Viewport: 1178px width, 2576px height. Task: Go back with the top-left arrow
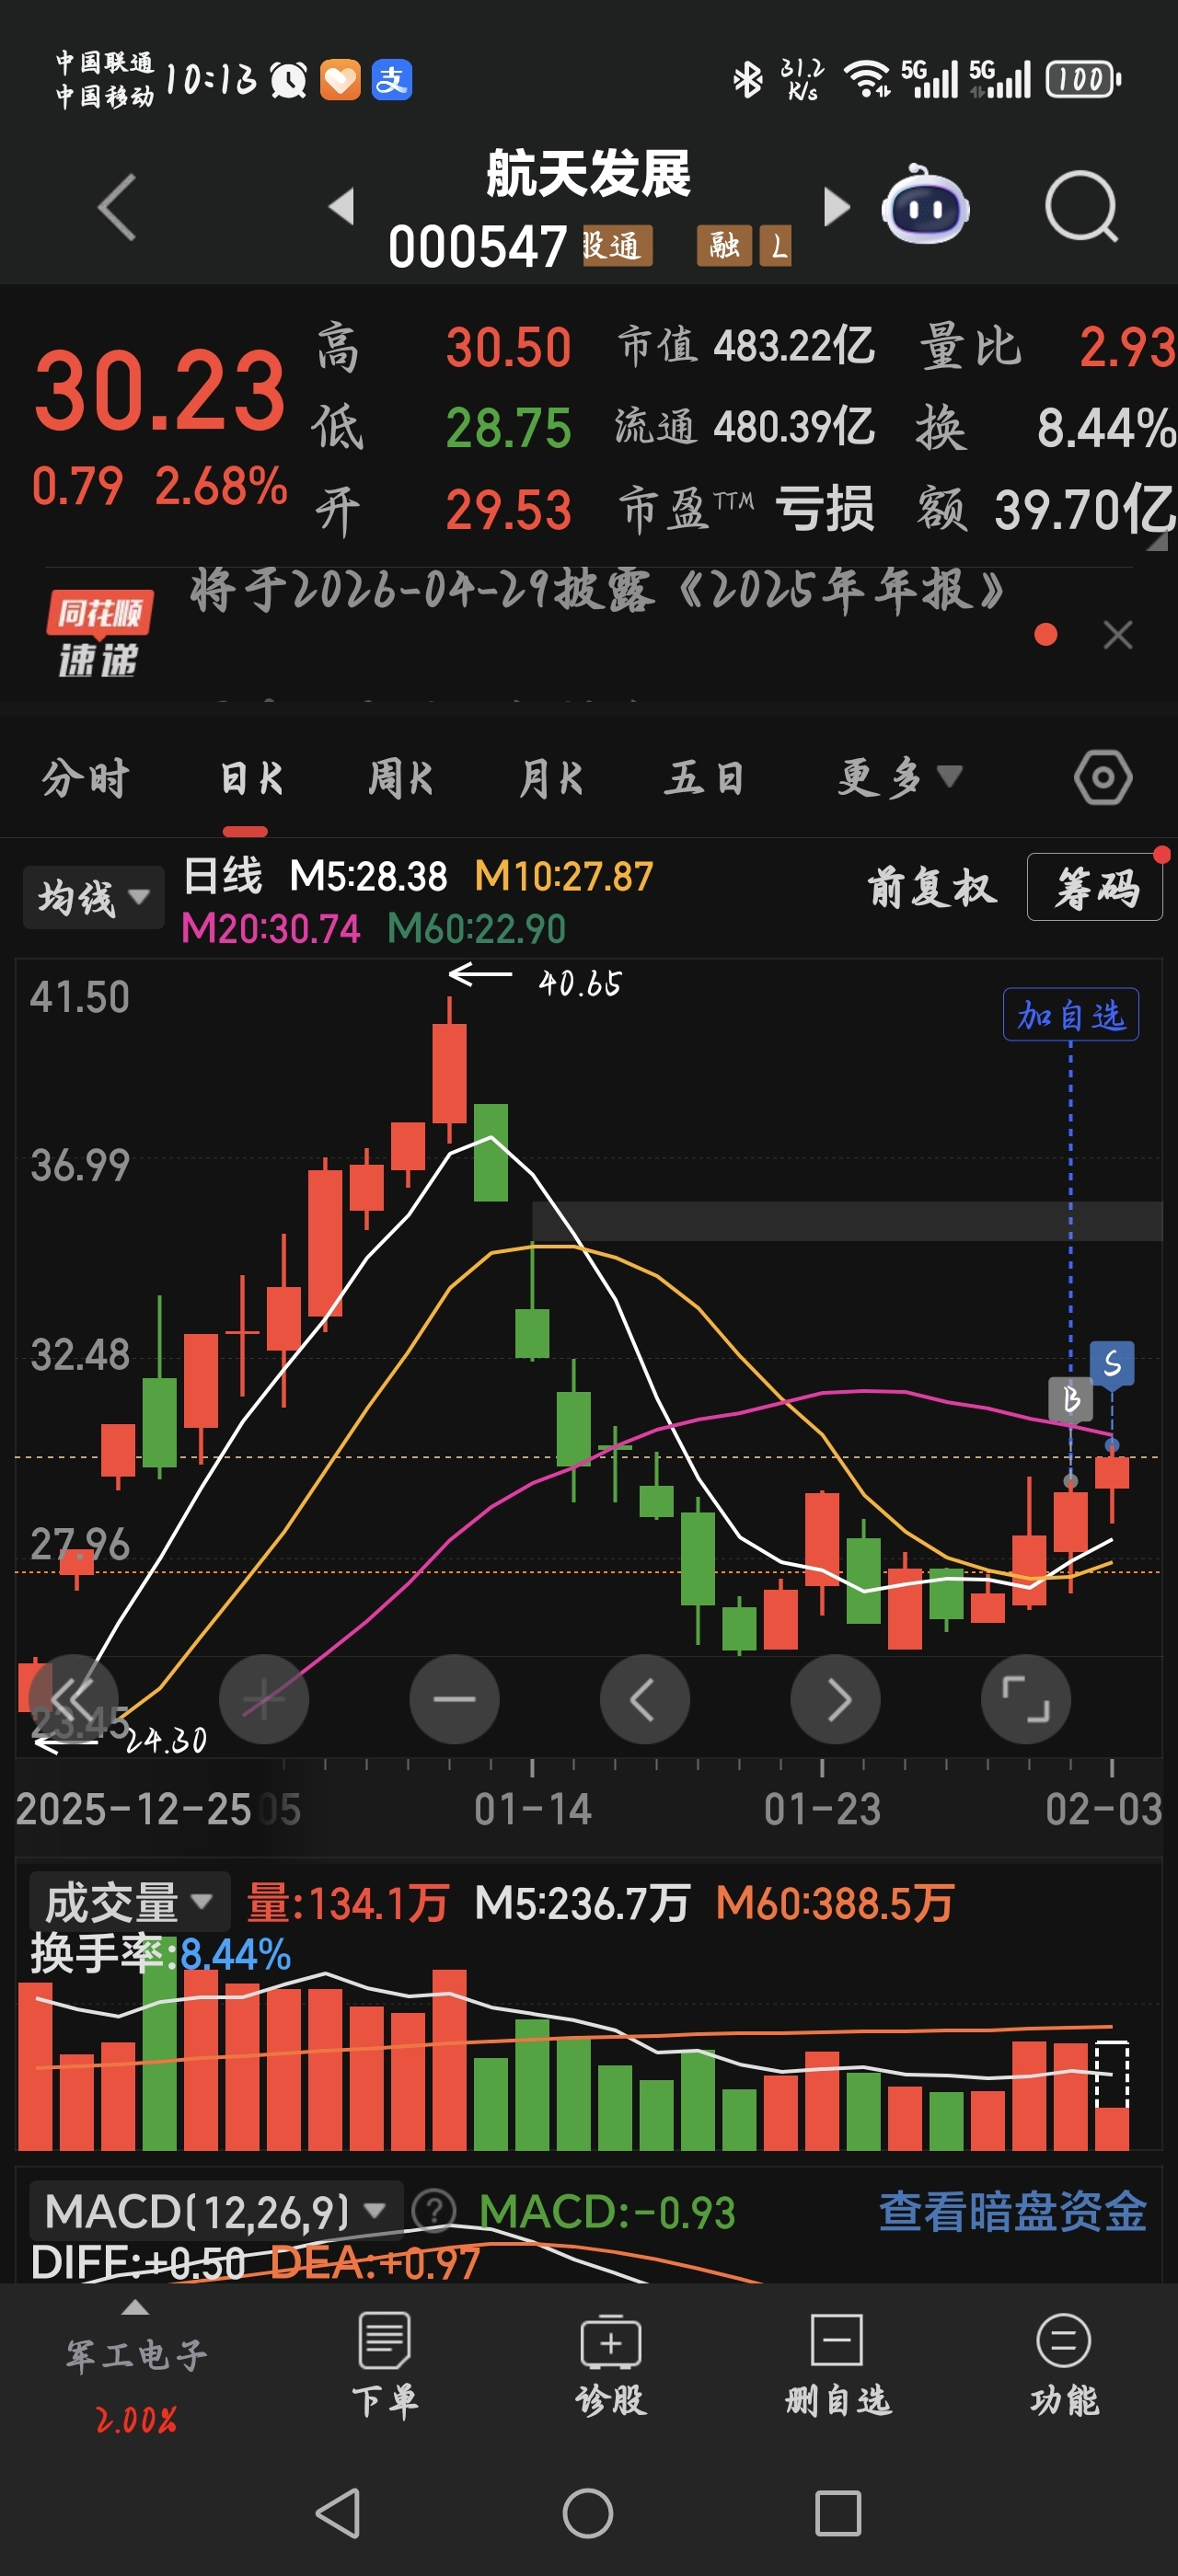(118, 207)
